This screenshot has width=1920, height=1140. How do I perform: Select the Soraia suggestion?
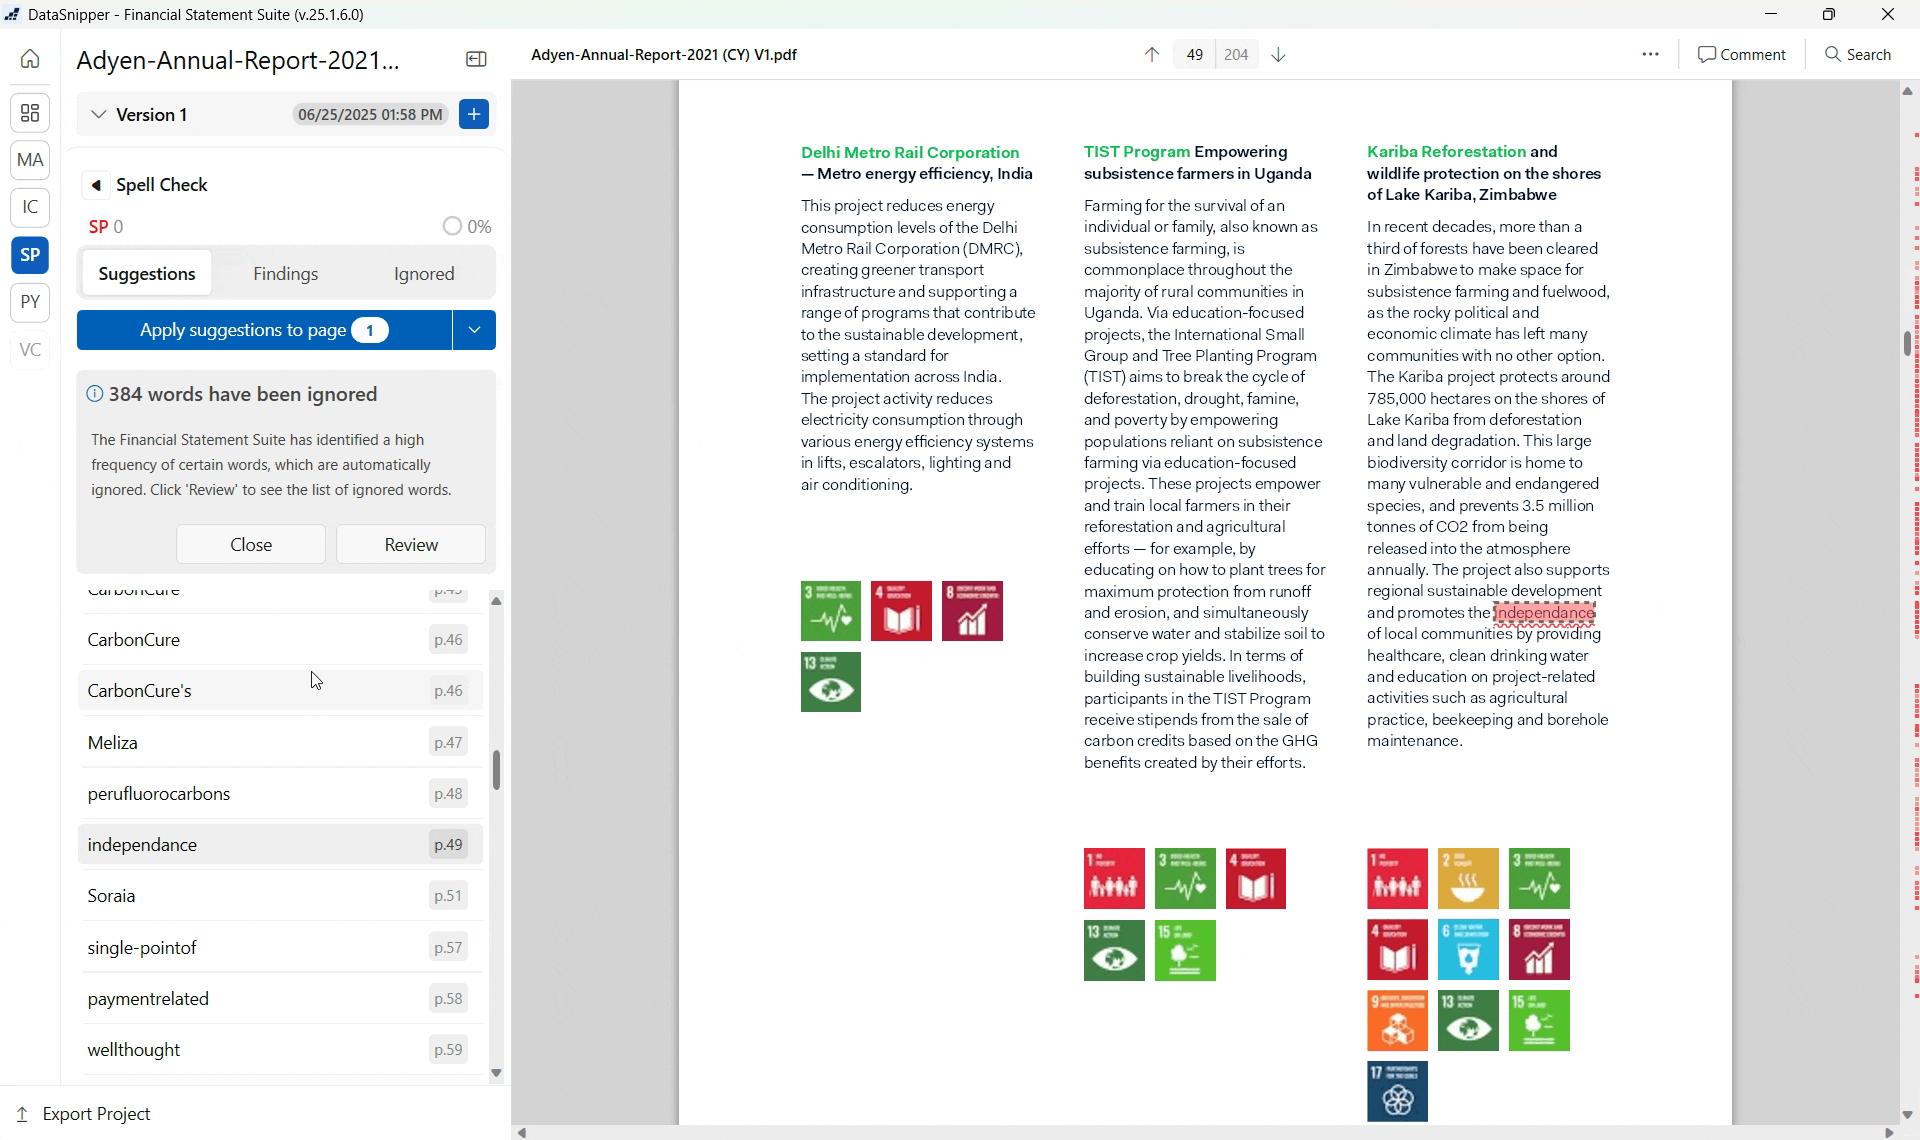click(280, 896)
